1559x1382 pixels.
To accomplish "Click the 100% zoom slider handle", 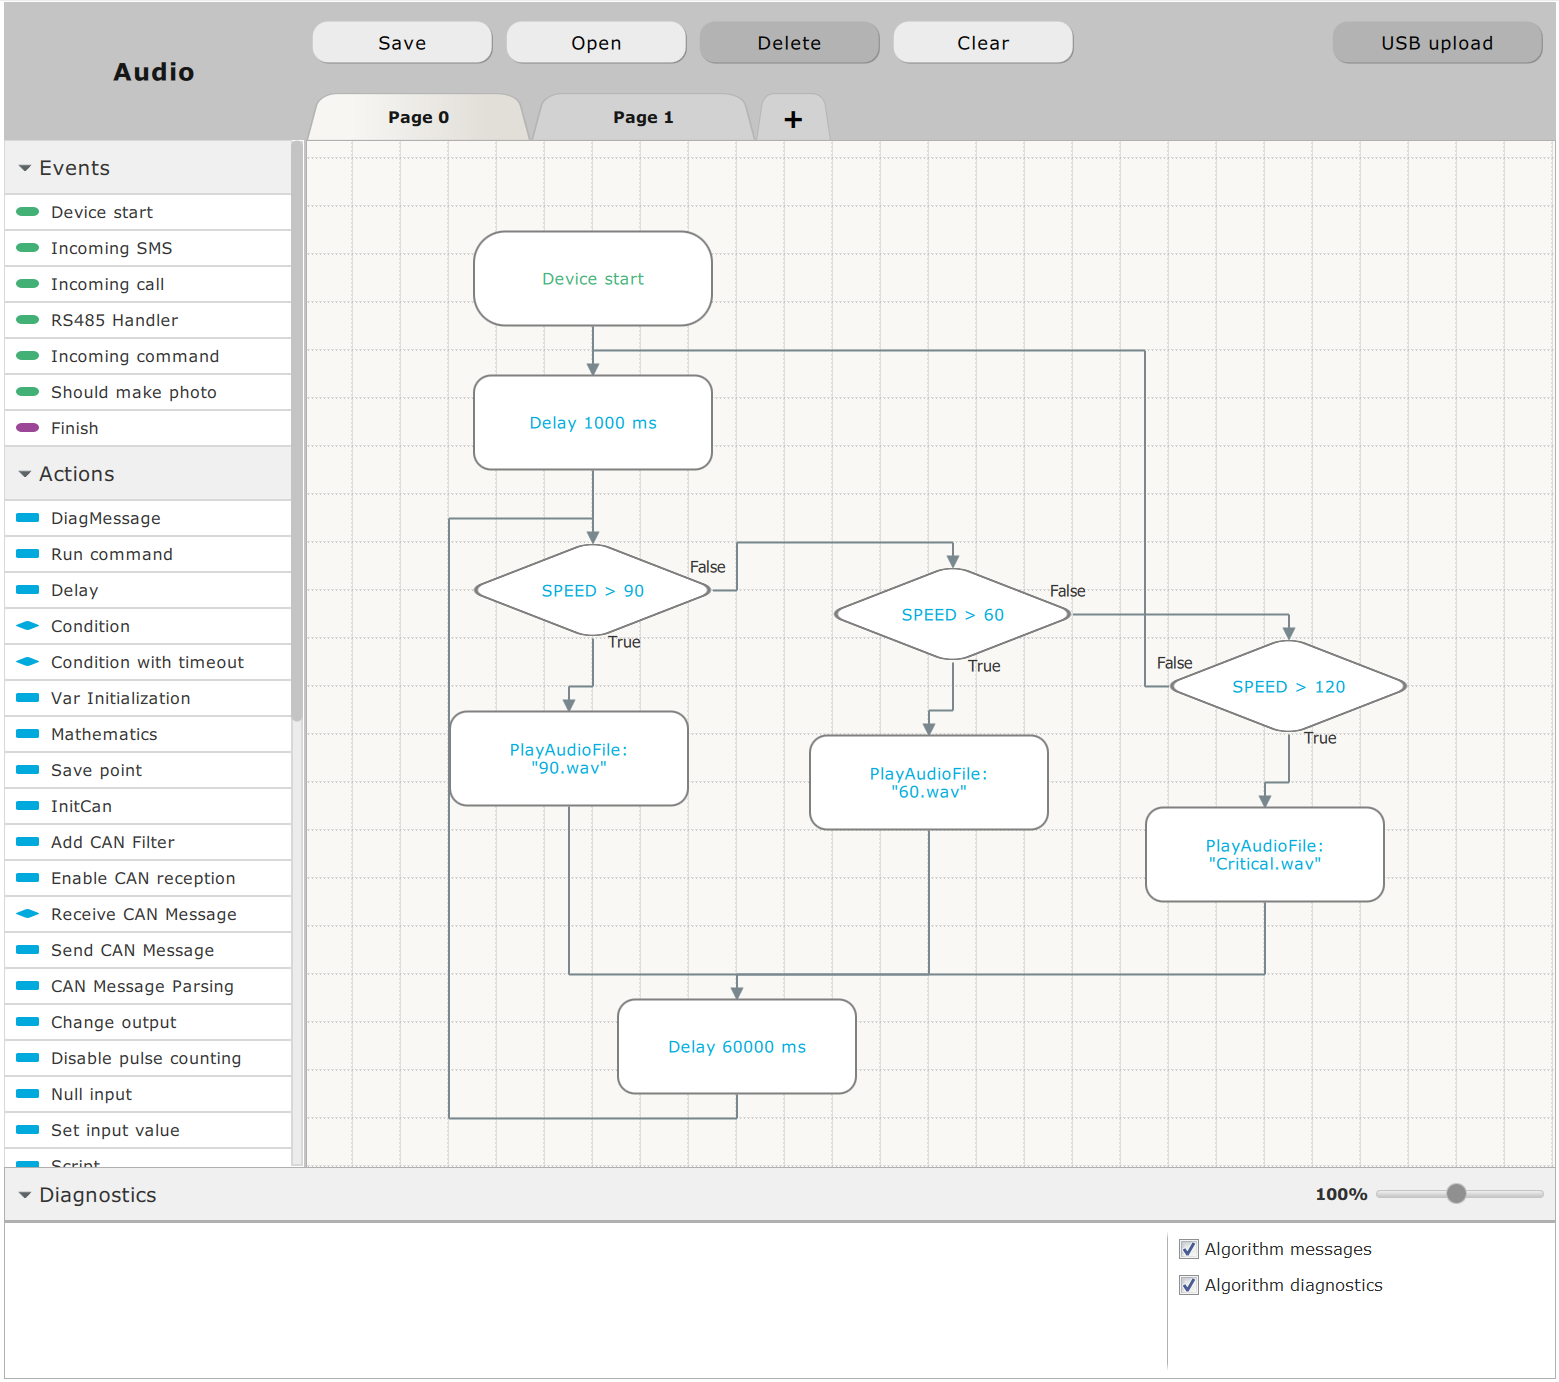I will point(1456,1193).
